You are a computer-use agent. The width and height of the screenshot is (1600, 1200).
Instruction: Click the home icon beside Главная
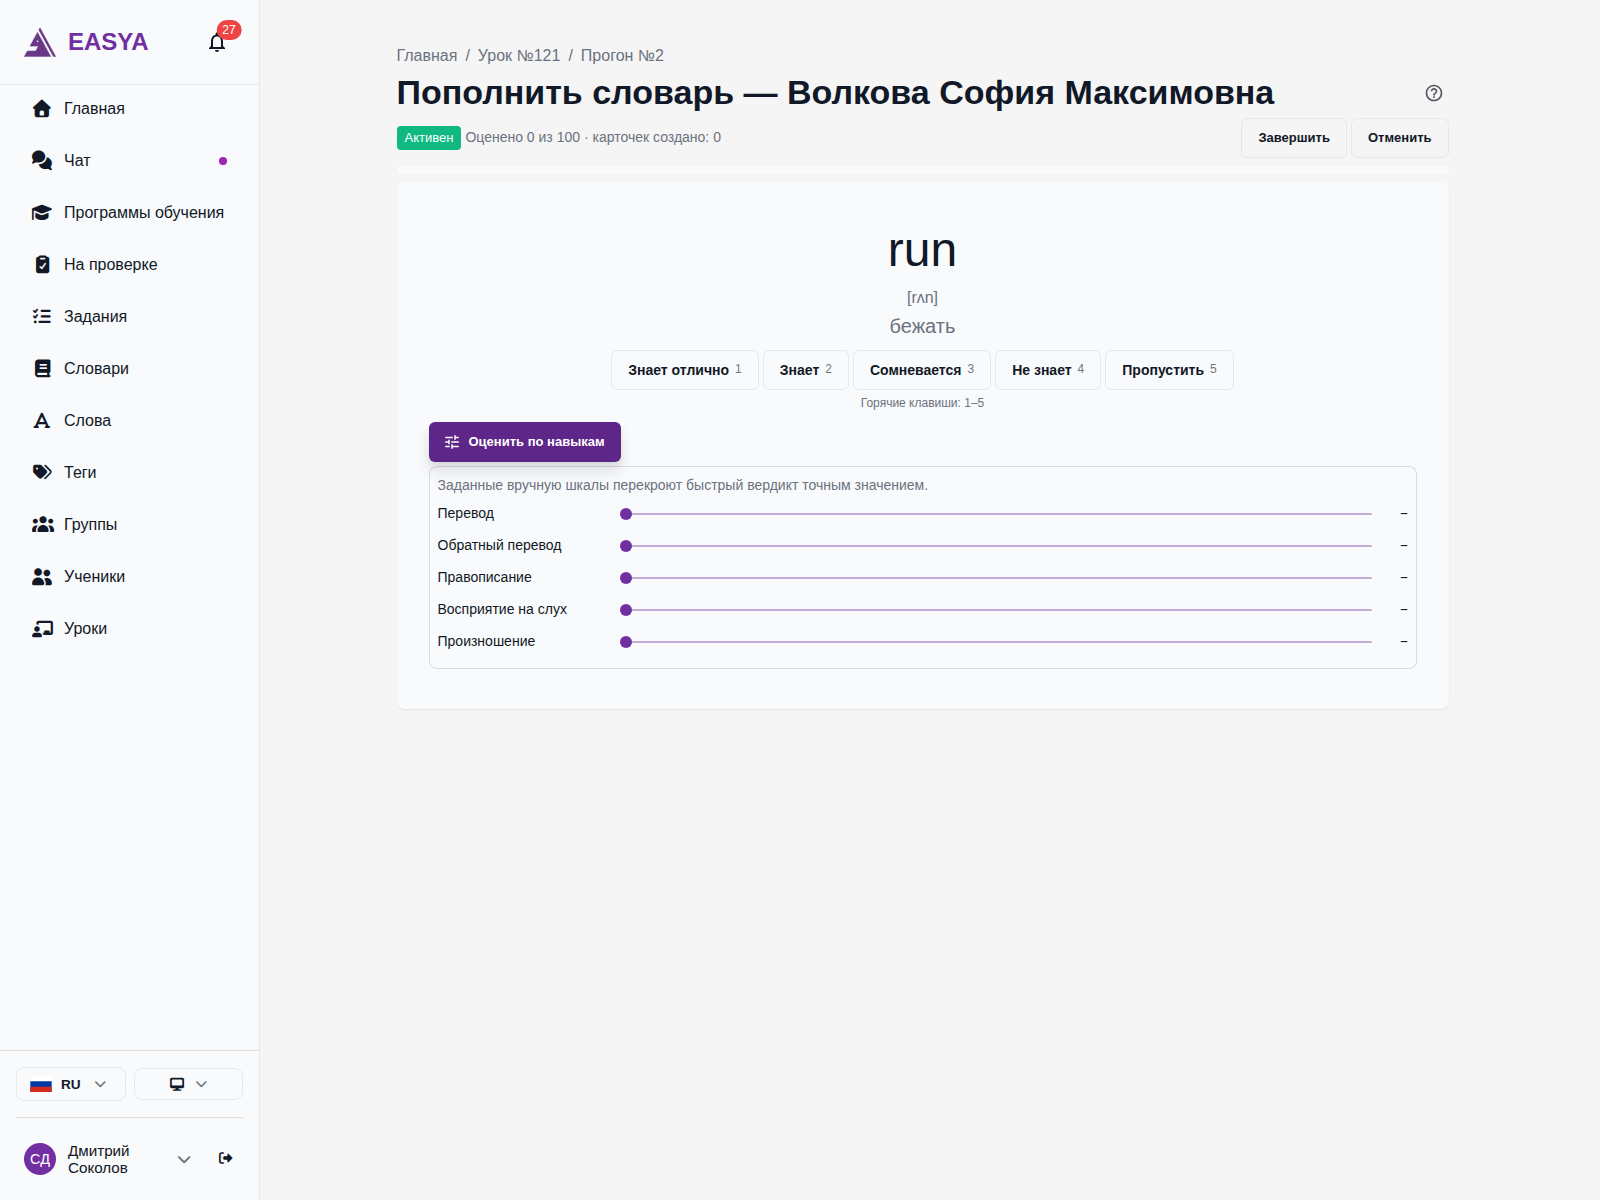[x=42, y=108]
